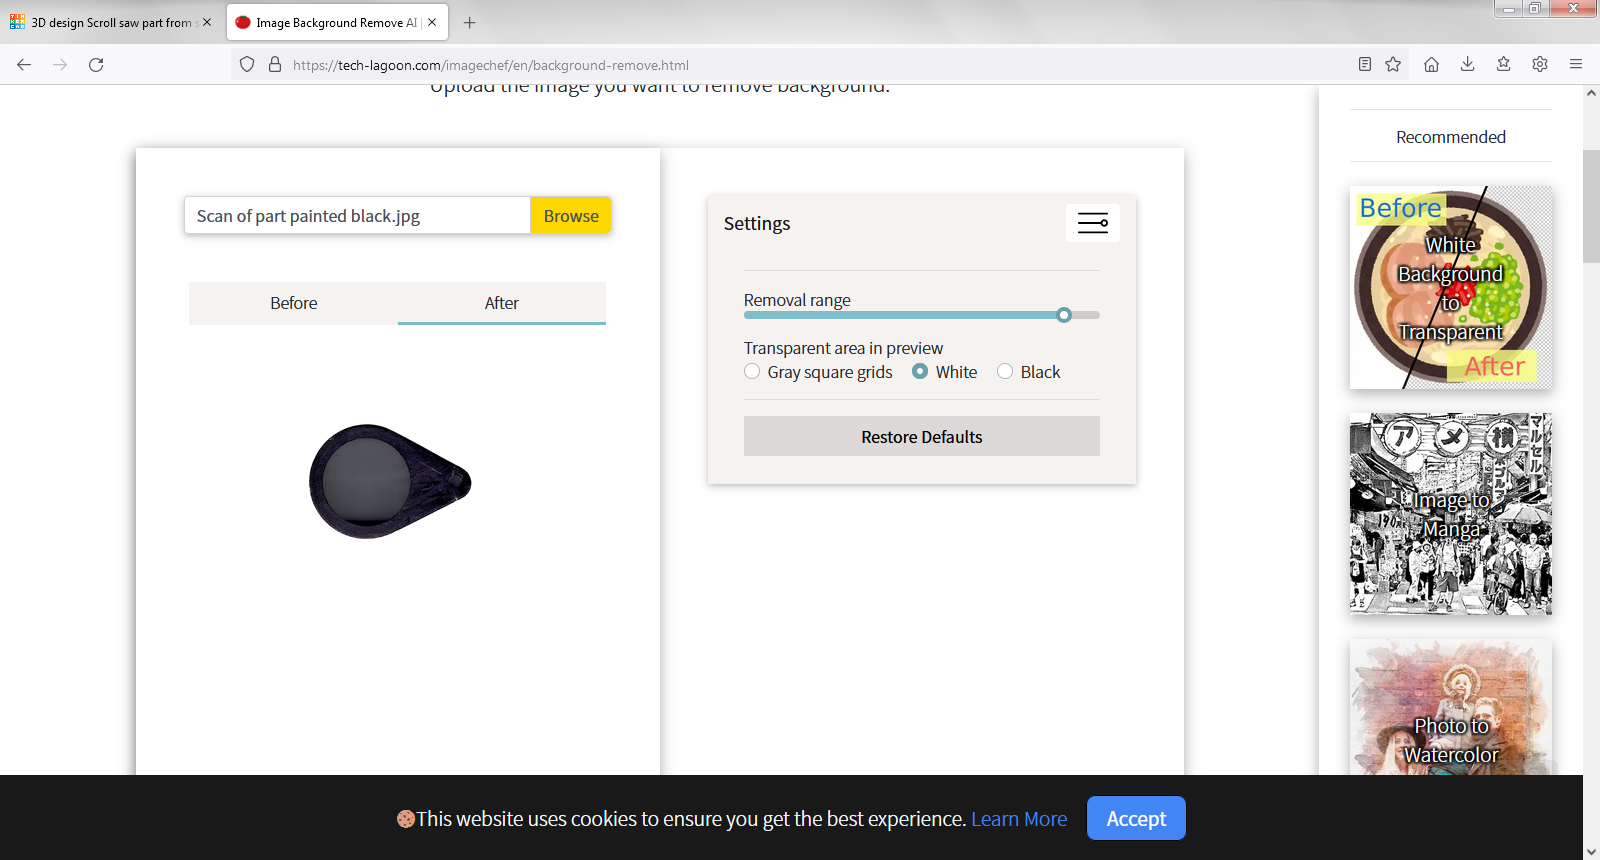The height and width of the screenshot is (860, 1600).
Task: Click the page vertical scrollbar thumb
Action: pos(1591,206)
